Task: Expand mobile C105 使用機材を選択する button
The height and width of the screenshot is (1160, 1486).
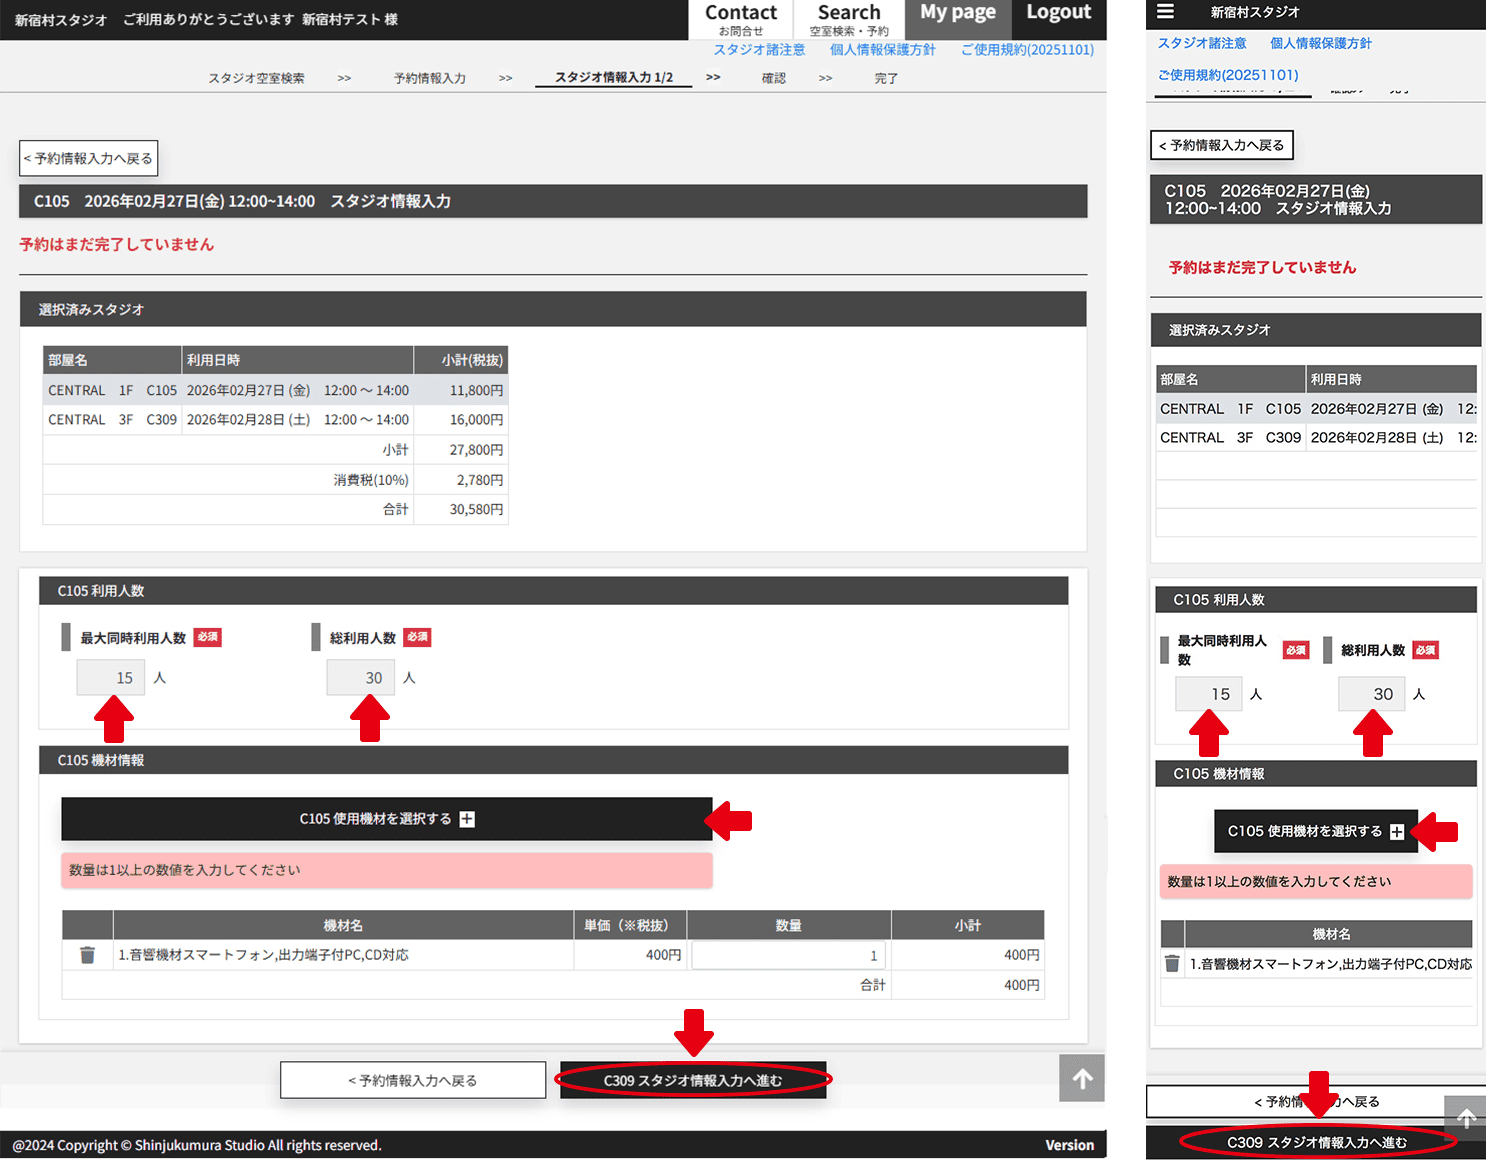Action: pos(1315,831)
